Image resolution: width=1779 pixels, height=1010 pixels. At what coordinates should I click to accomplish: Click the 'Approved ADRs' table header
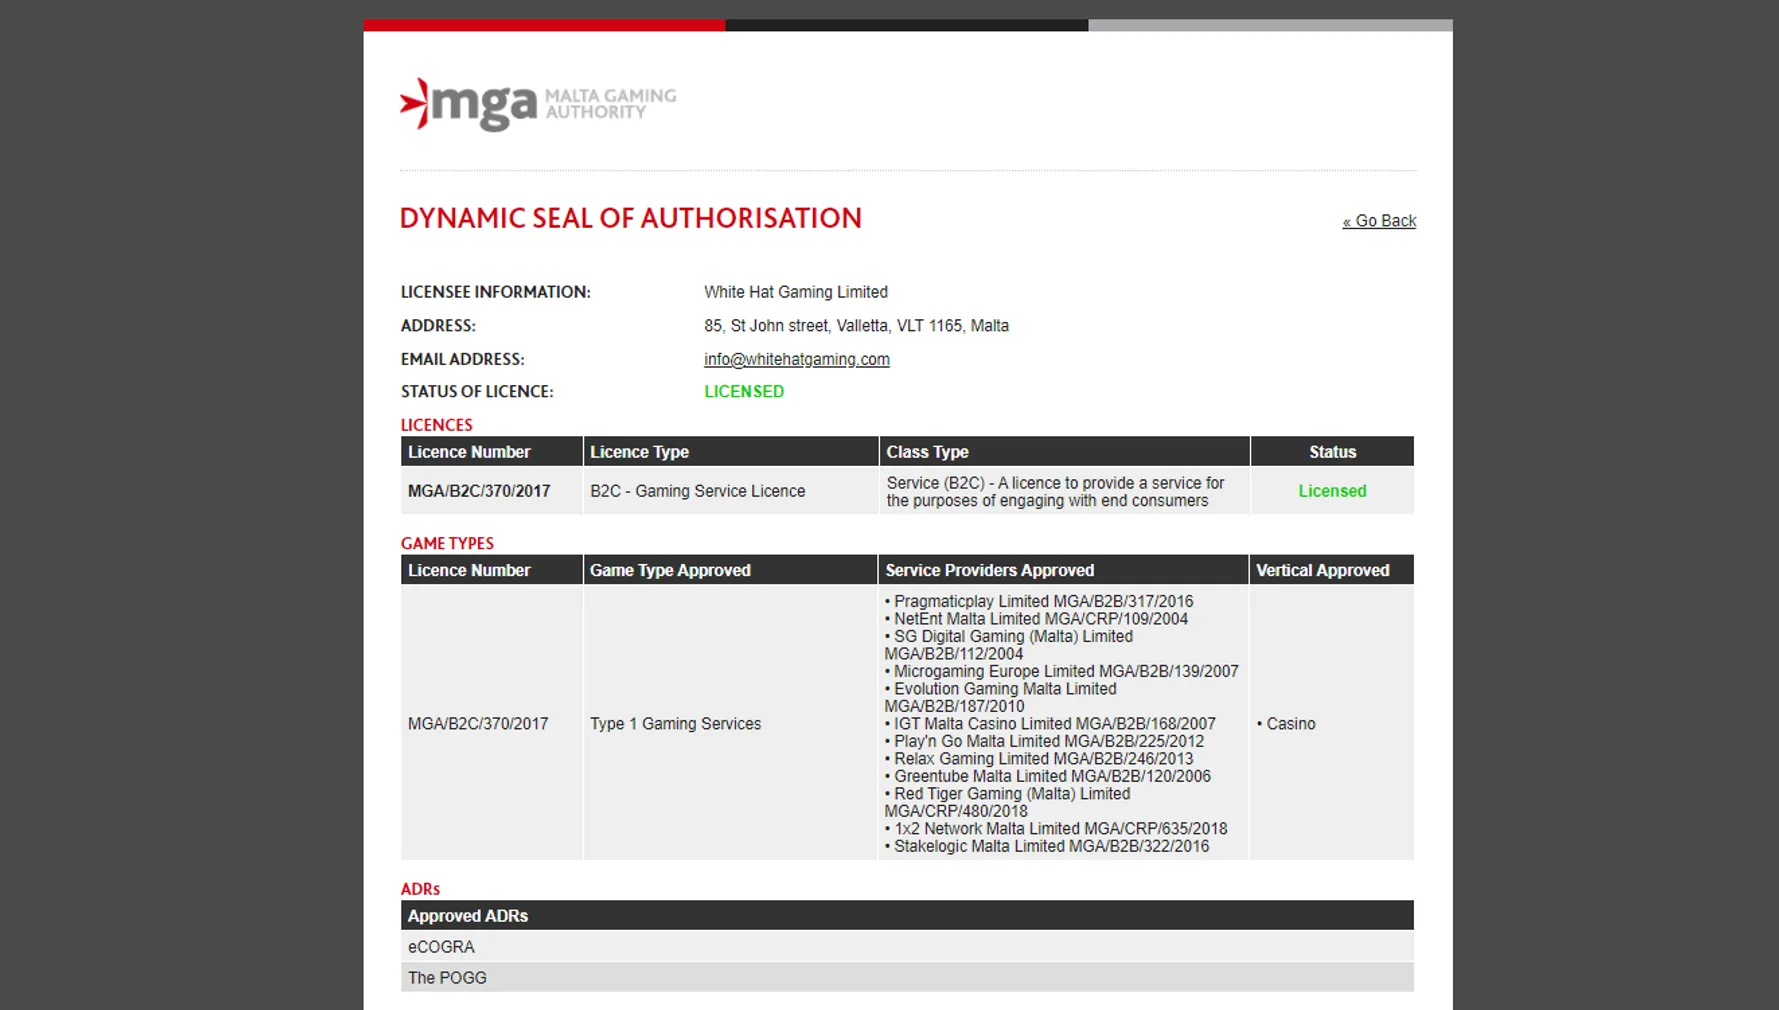pos(907,916)
